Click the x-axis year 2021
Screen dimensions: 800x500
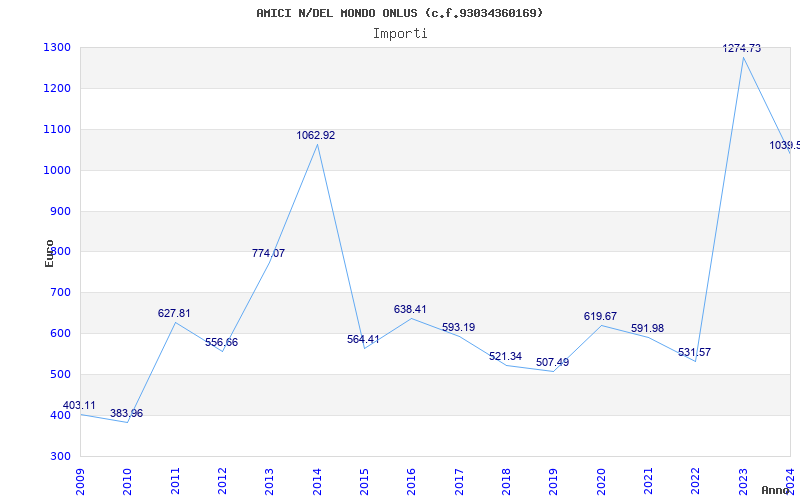(648, 481)
